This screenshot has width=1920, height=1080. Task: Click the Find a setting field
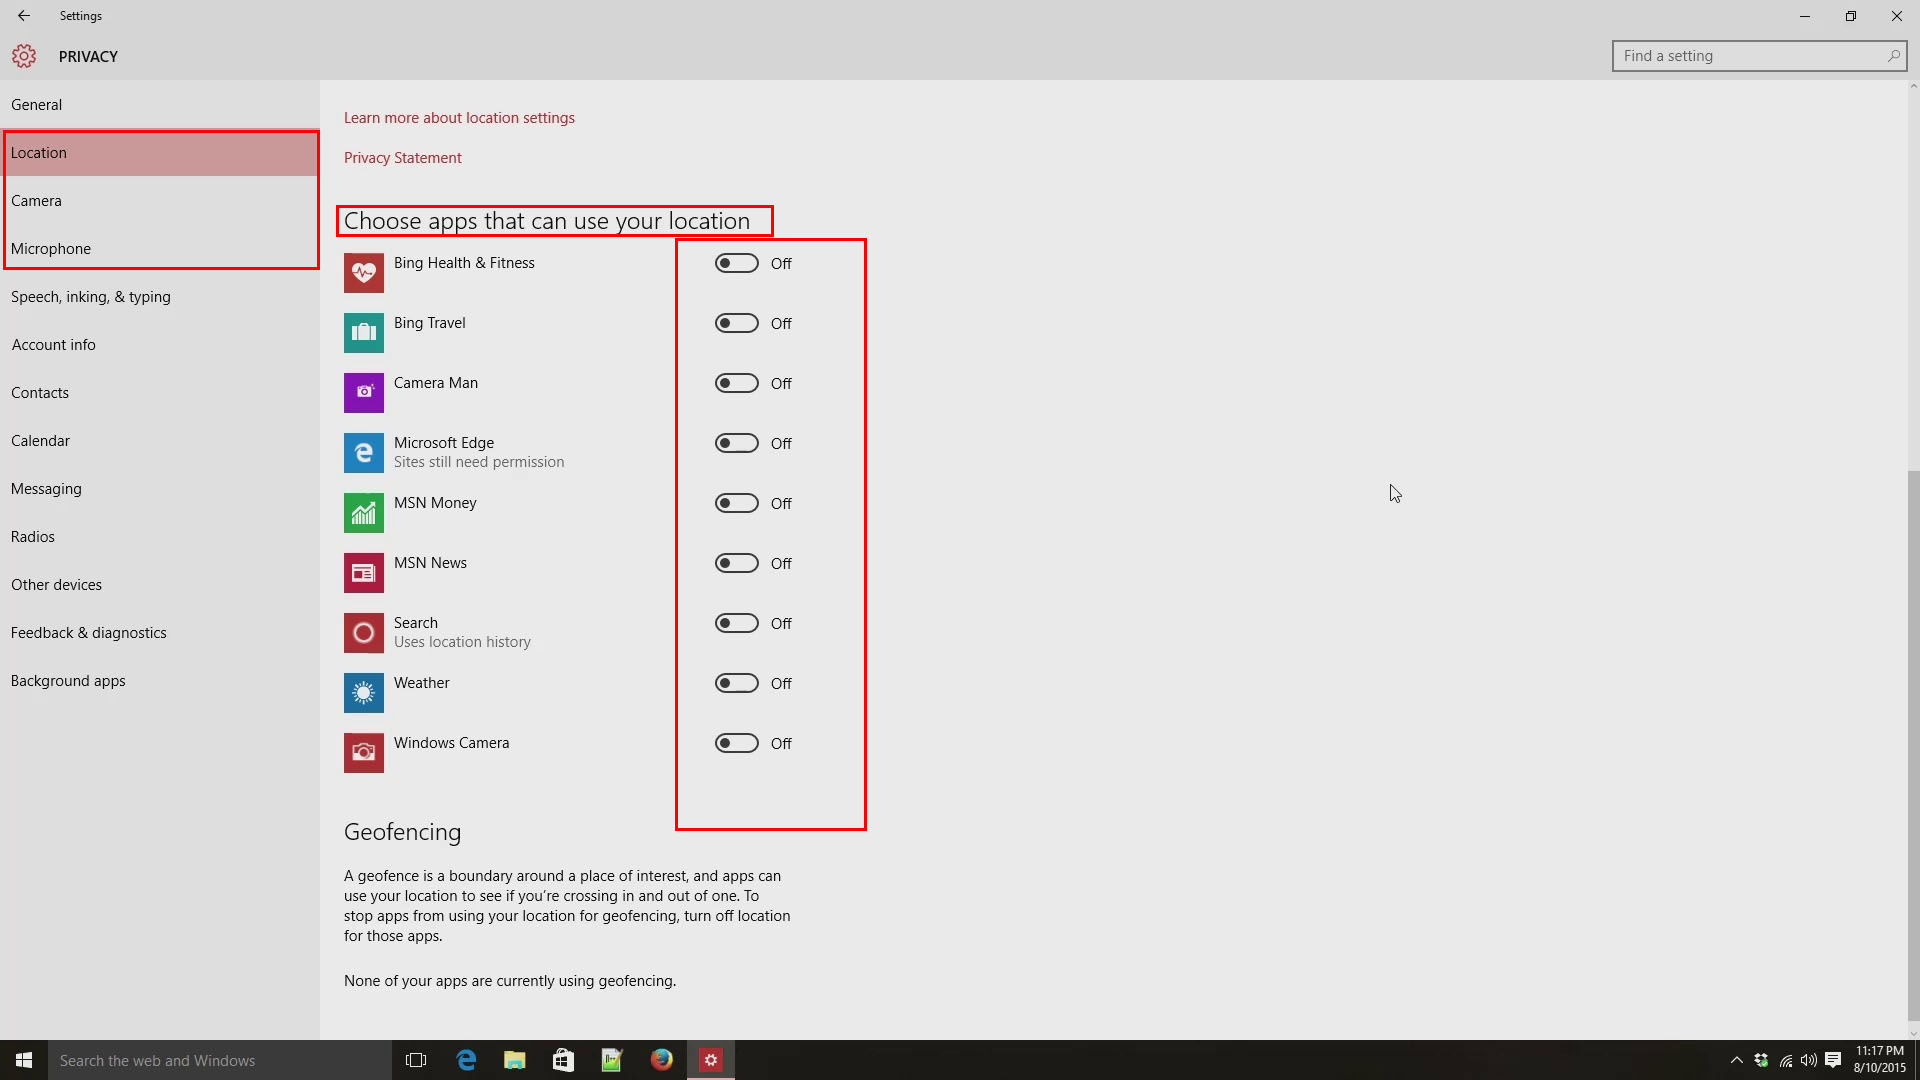point(1759,56)
